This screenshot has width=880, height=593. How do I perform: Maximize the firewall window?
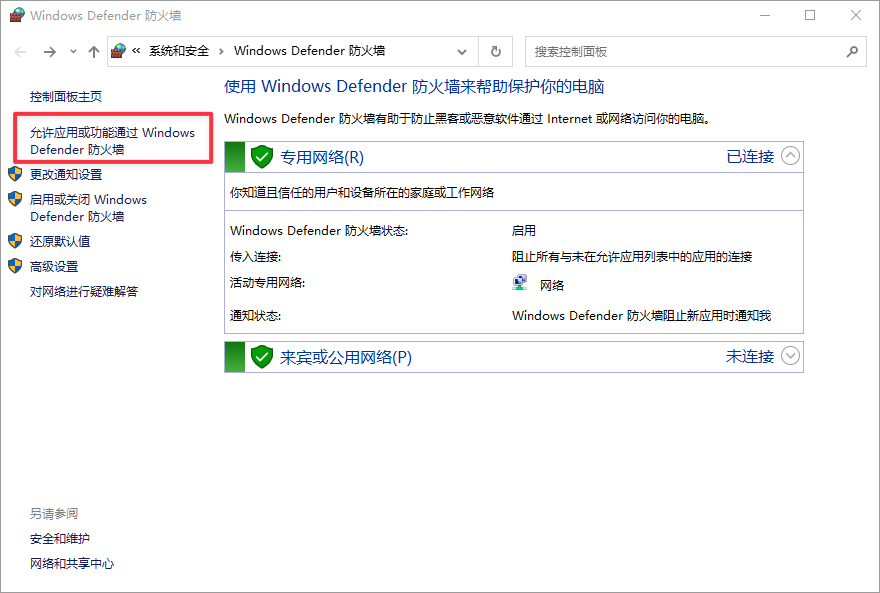click(810, 16)
